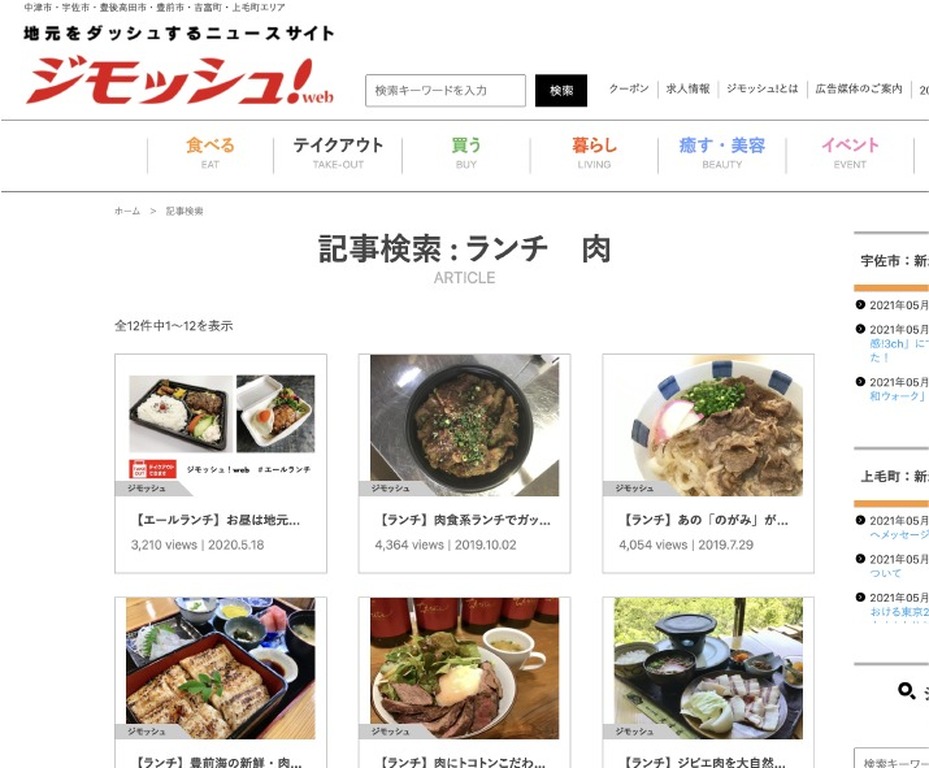
Task: Click the ジモッシュ!web site logo
Action: (x=180, y=81)
